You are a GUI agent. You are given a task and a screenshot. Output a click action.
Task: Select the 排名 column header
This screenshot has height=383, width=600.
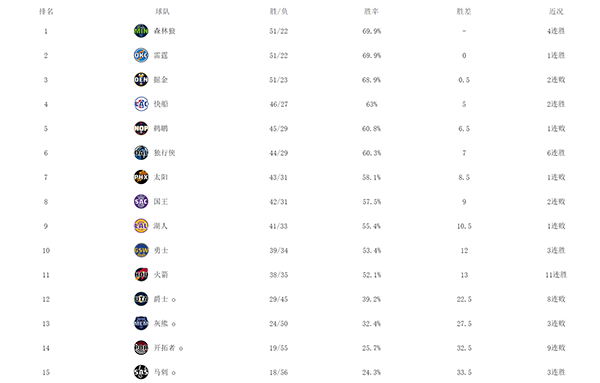point(46,11)
